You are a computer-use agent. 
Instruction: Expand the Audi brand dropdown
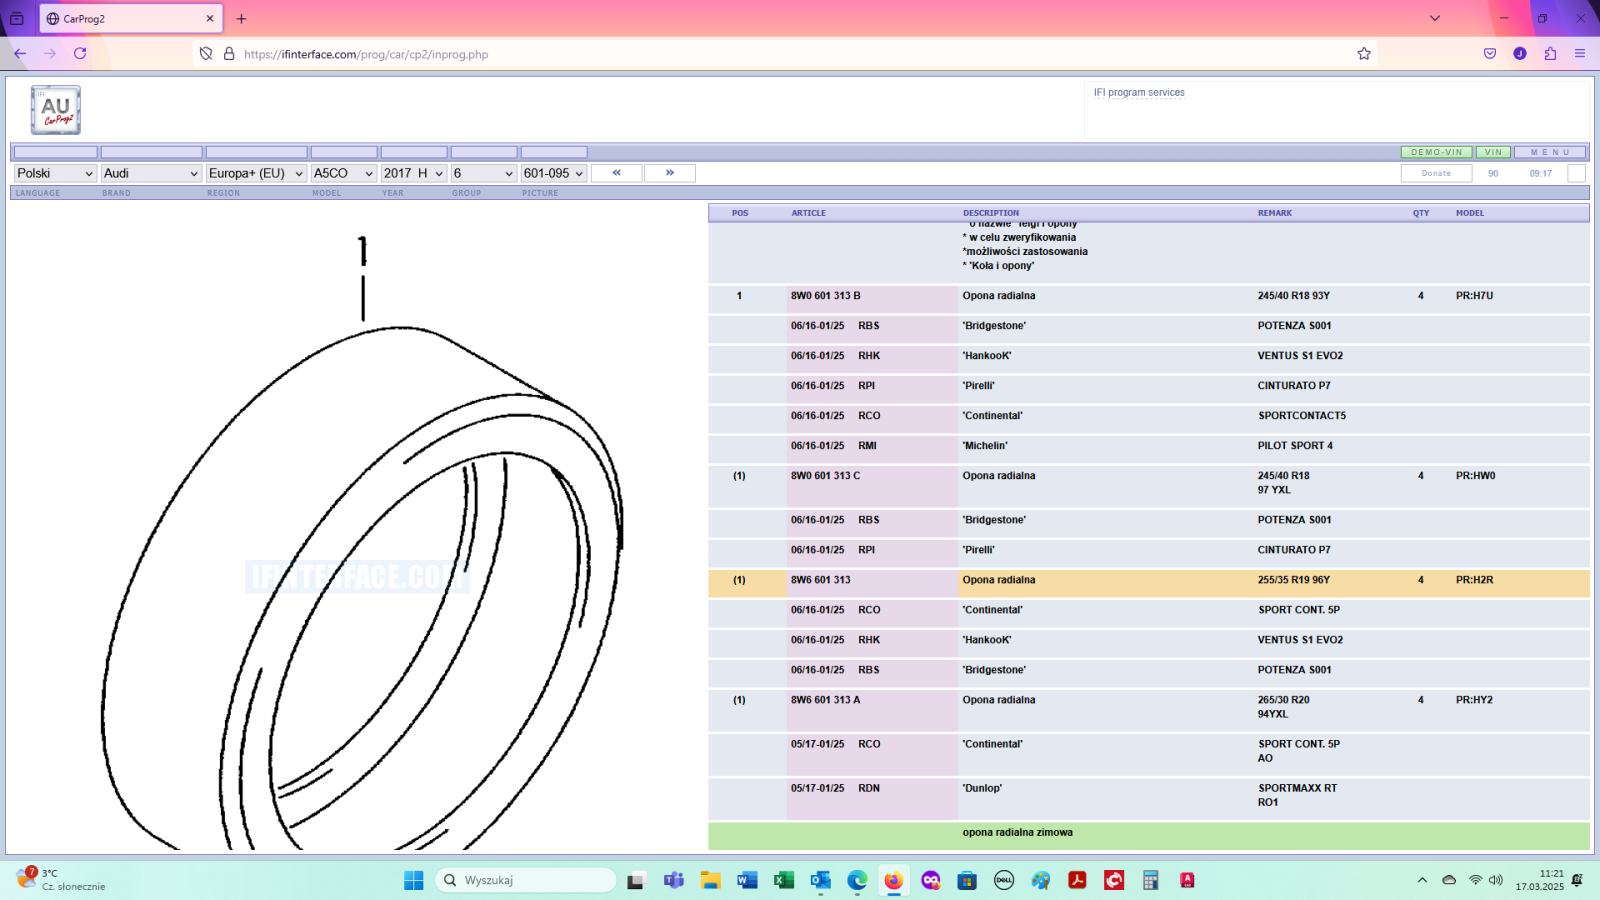click(151, 173)
